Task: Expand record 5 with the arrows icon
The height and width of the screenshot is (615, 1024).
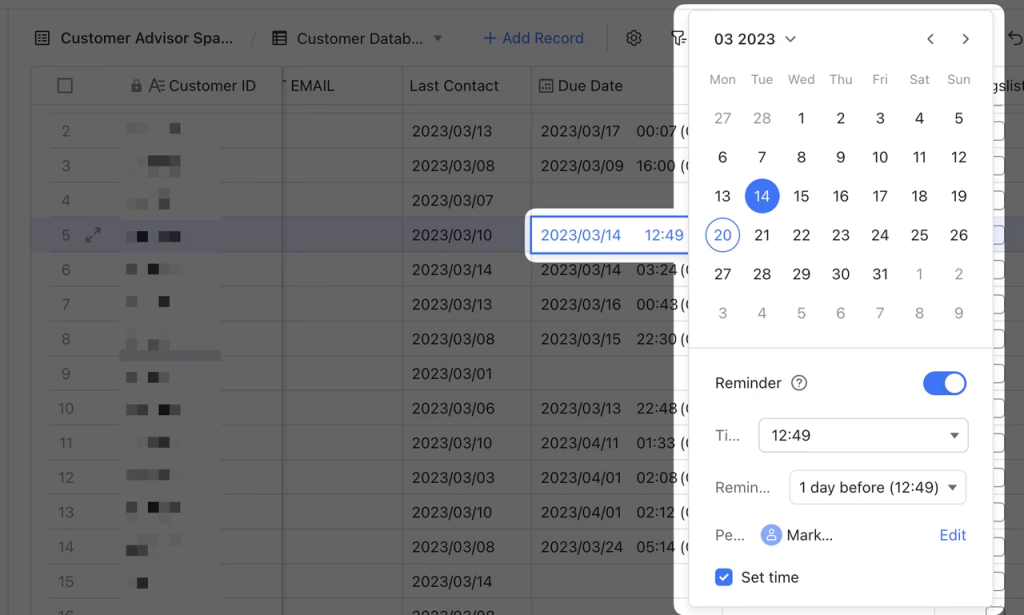Action: point(93,235)
